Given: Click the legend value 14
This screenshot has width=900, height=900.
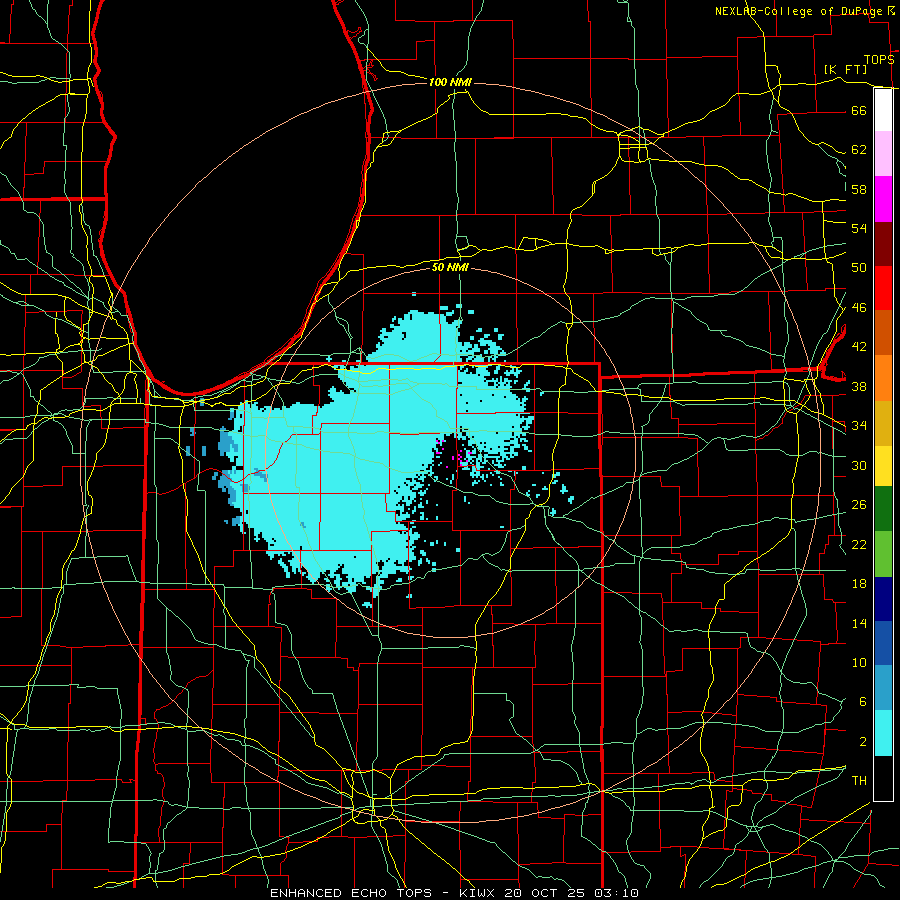Looking at the screenshot, I should point(859,623).
